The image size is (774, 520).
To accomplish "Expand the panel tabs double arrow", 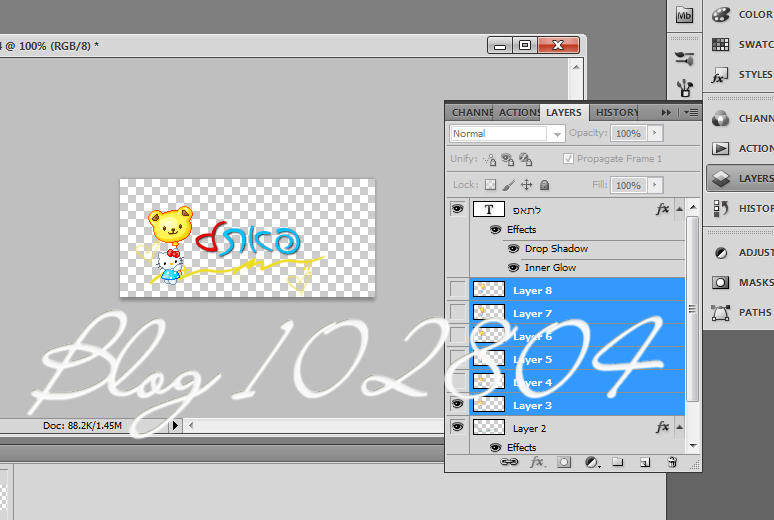I will [x=666, y=113].
